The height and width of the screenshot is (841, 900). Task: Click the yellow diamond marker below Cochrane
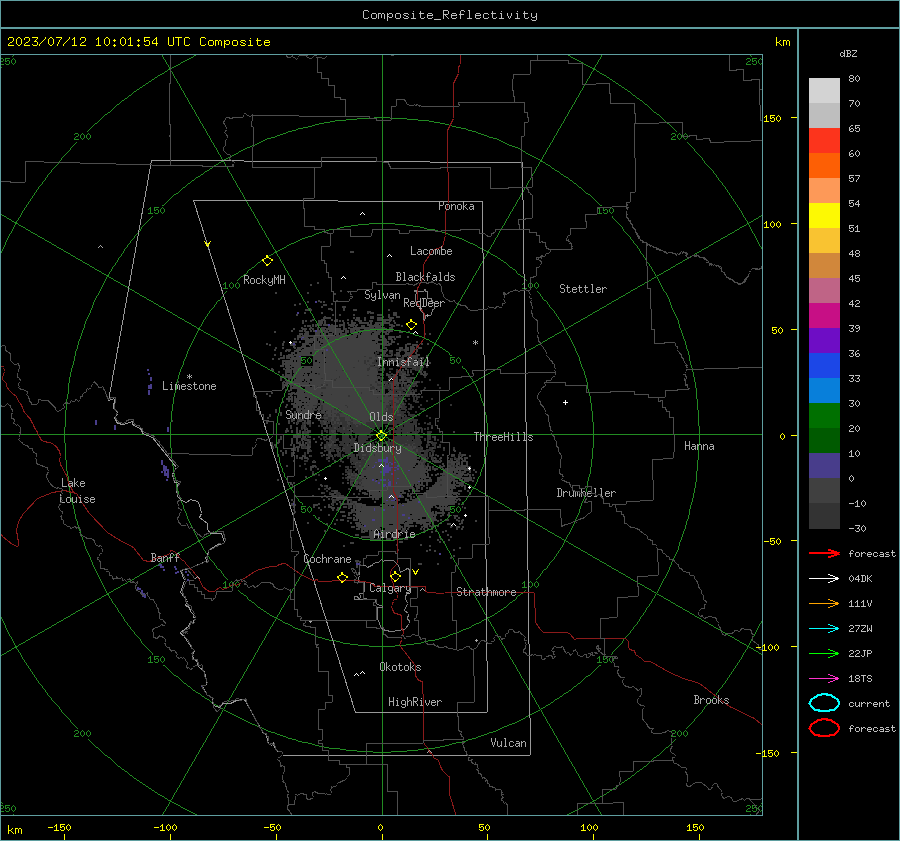coord(342,577)
